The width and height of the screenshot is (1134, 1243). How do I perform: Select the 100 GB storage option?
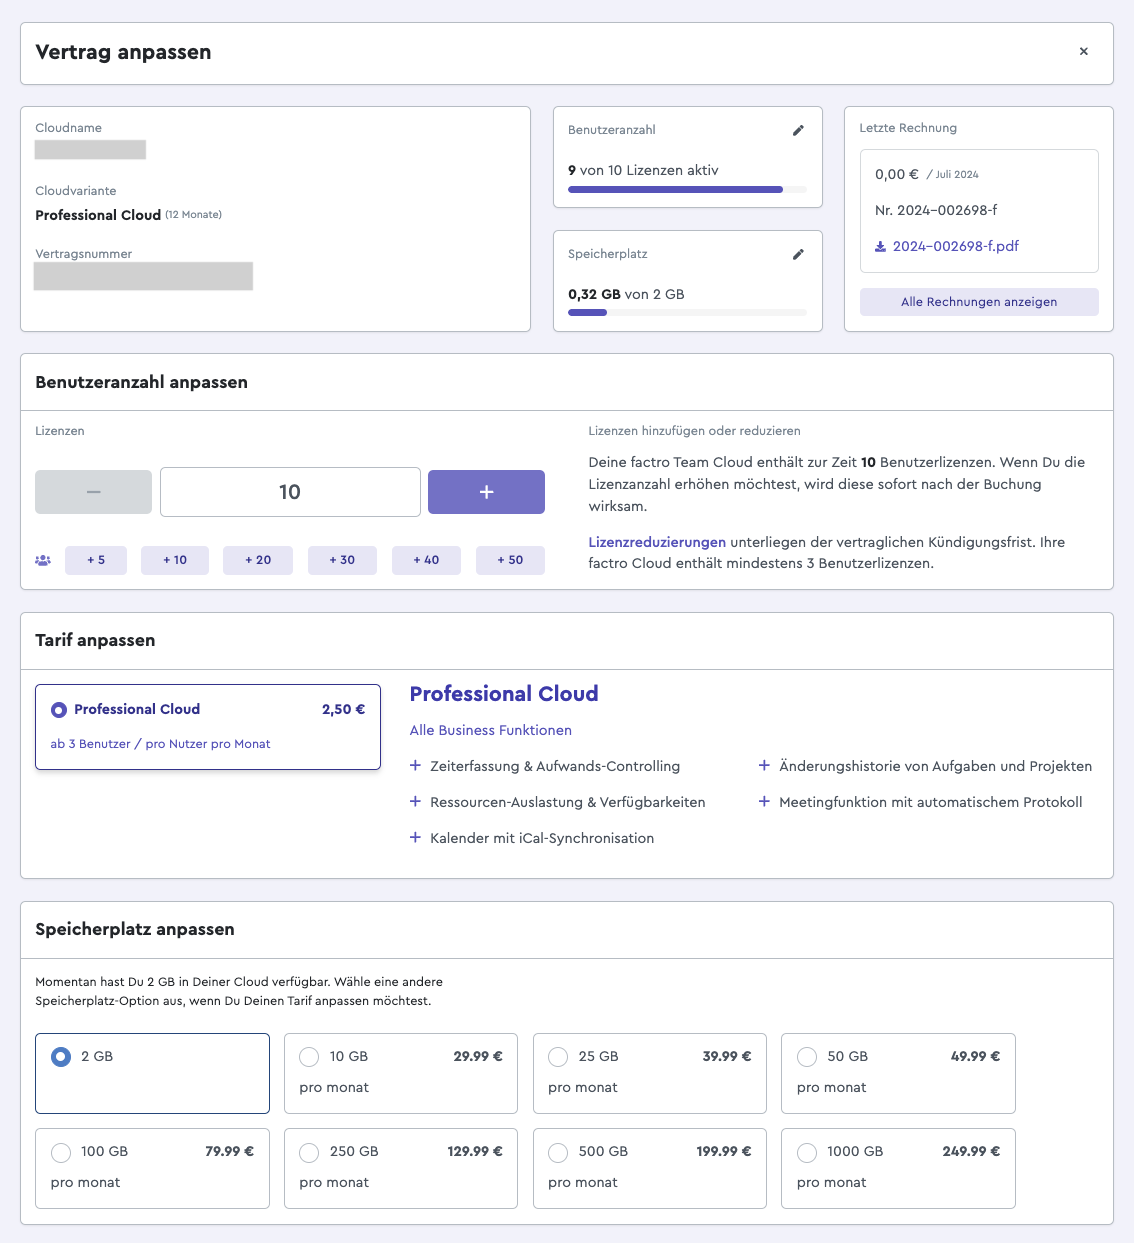[152, 1168]
